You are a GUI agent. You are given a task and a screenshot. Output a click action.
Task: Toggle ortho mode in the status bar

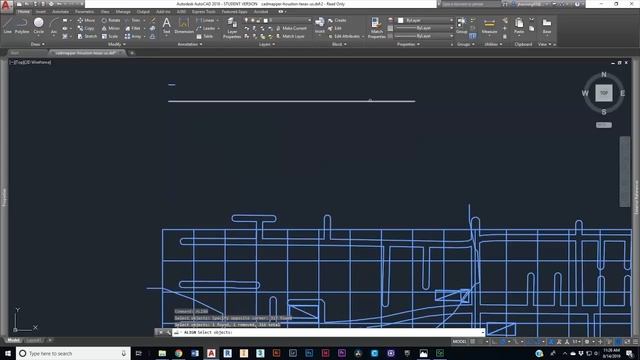[x=495, y=342]
